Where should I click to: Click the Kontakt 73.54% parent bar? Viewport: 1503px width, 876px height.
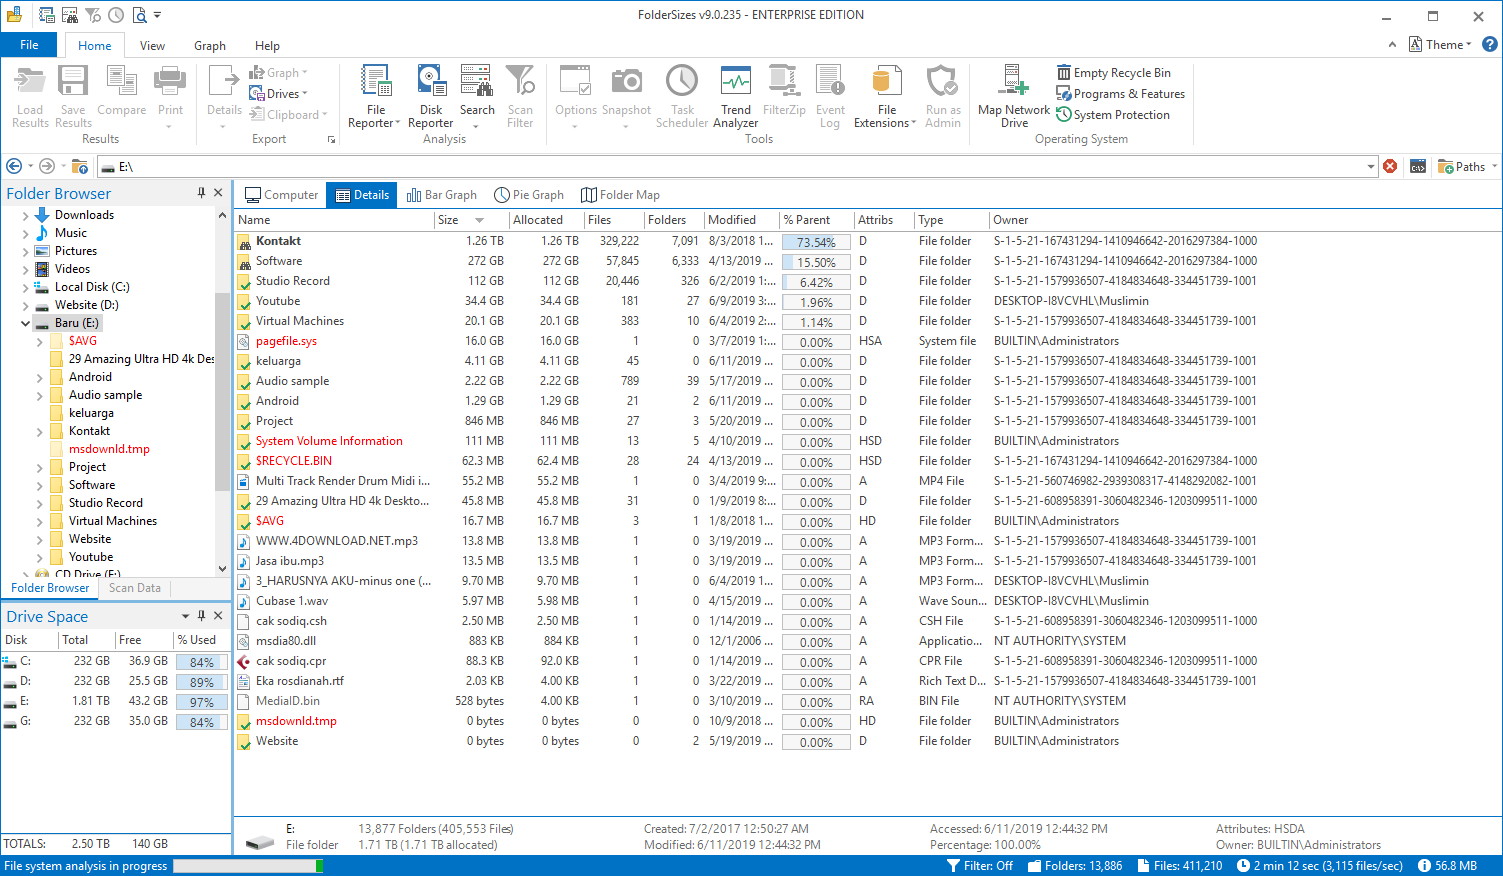point(816,242)
